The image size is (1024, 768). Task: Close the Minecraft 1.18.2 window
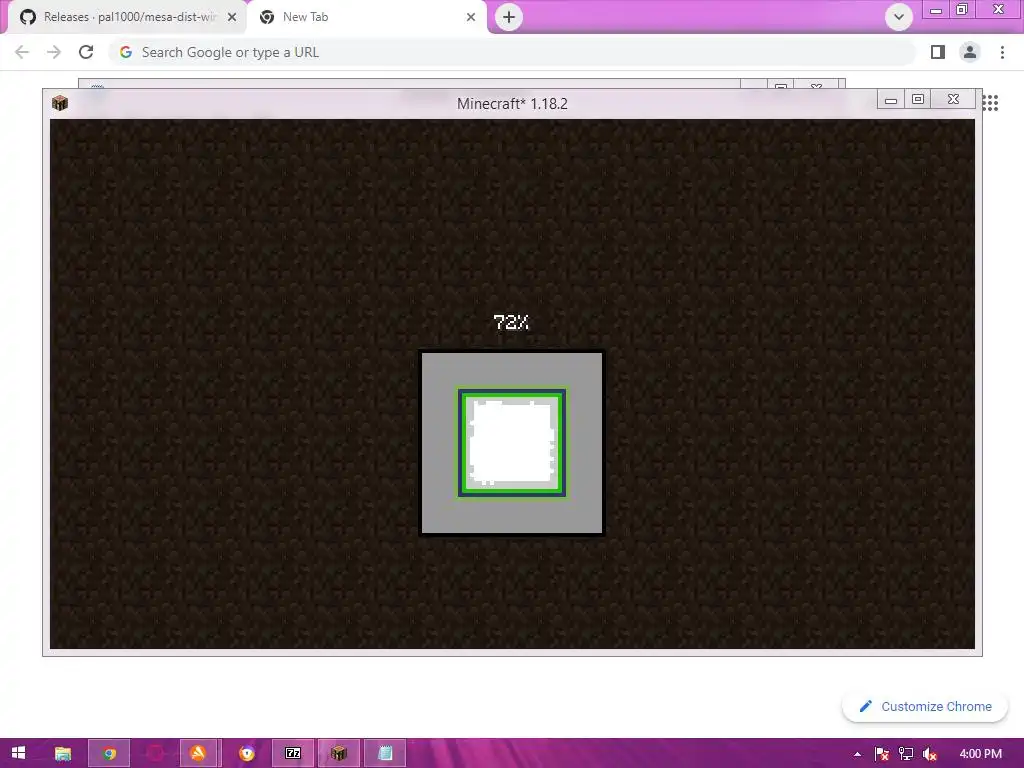(x=953, y=99)
